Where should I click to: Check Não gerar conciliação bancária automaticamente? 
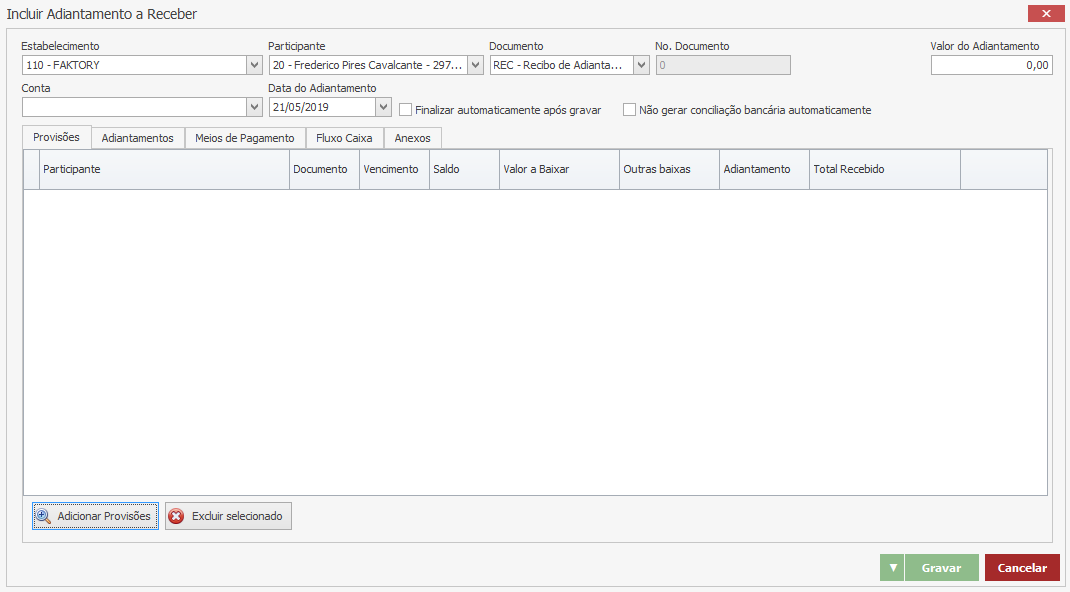630,110
